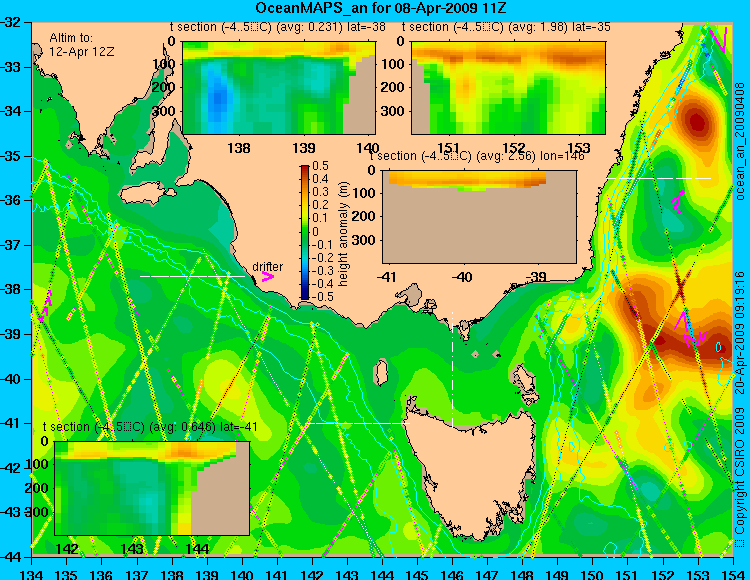The image size is (750, 580).
Task: Click the dark red warm eddy near 153E, 34S
Action: [697, 120]
